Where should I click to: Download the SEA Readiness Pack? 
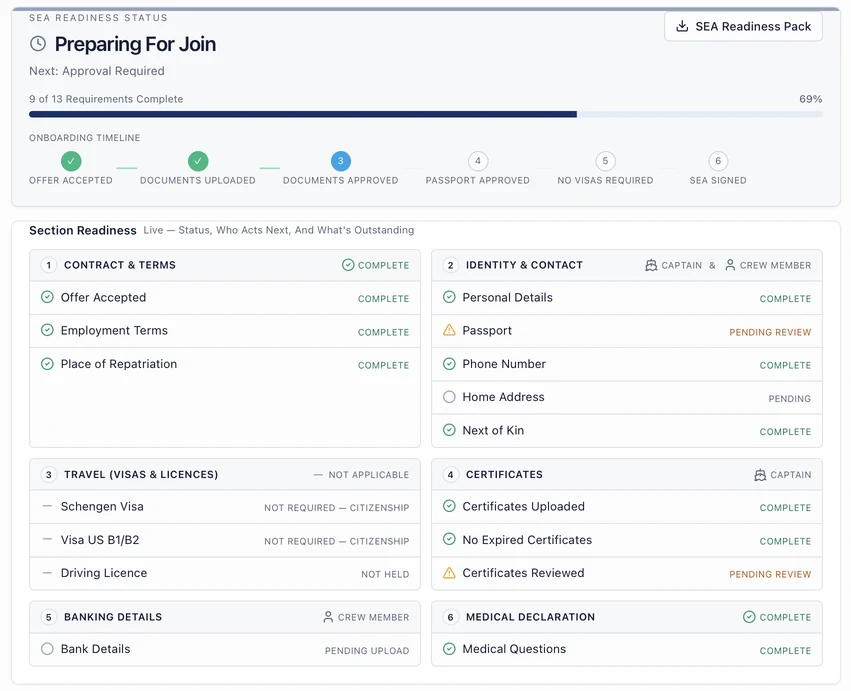743,26
